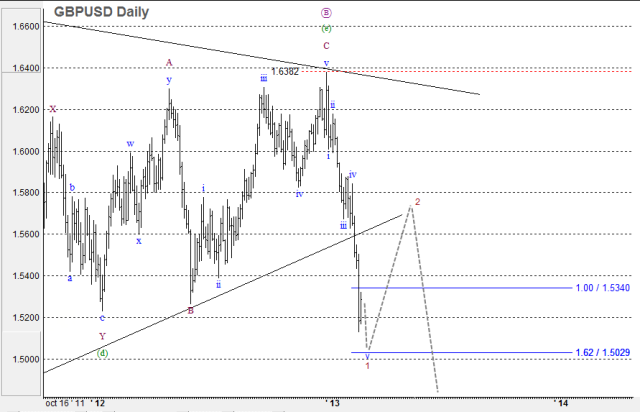
Task: Select the green (e) wave label
Action: (326, 27)
